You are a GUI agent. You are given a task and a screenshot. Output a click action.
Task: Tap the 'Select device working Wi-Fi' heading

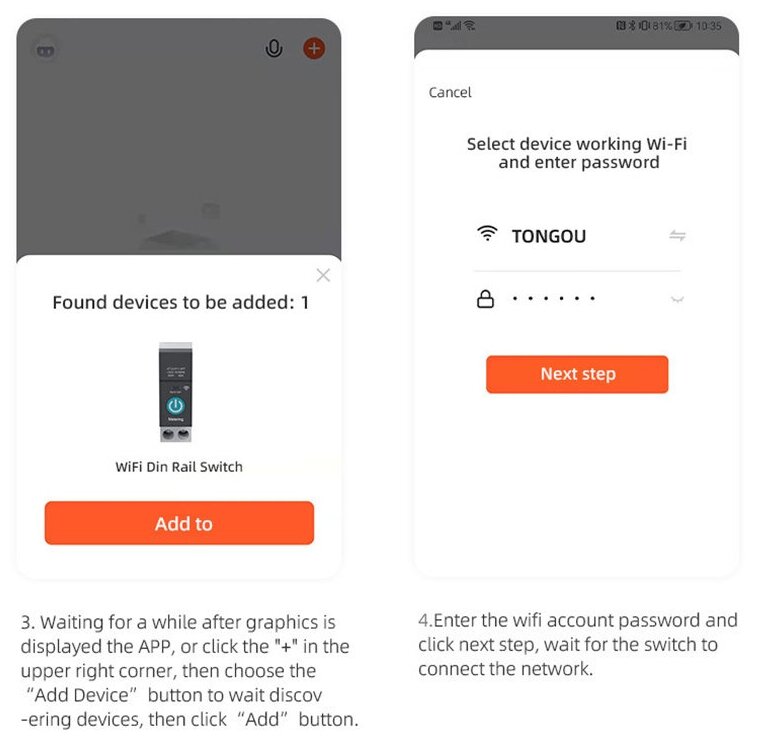577,144
